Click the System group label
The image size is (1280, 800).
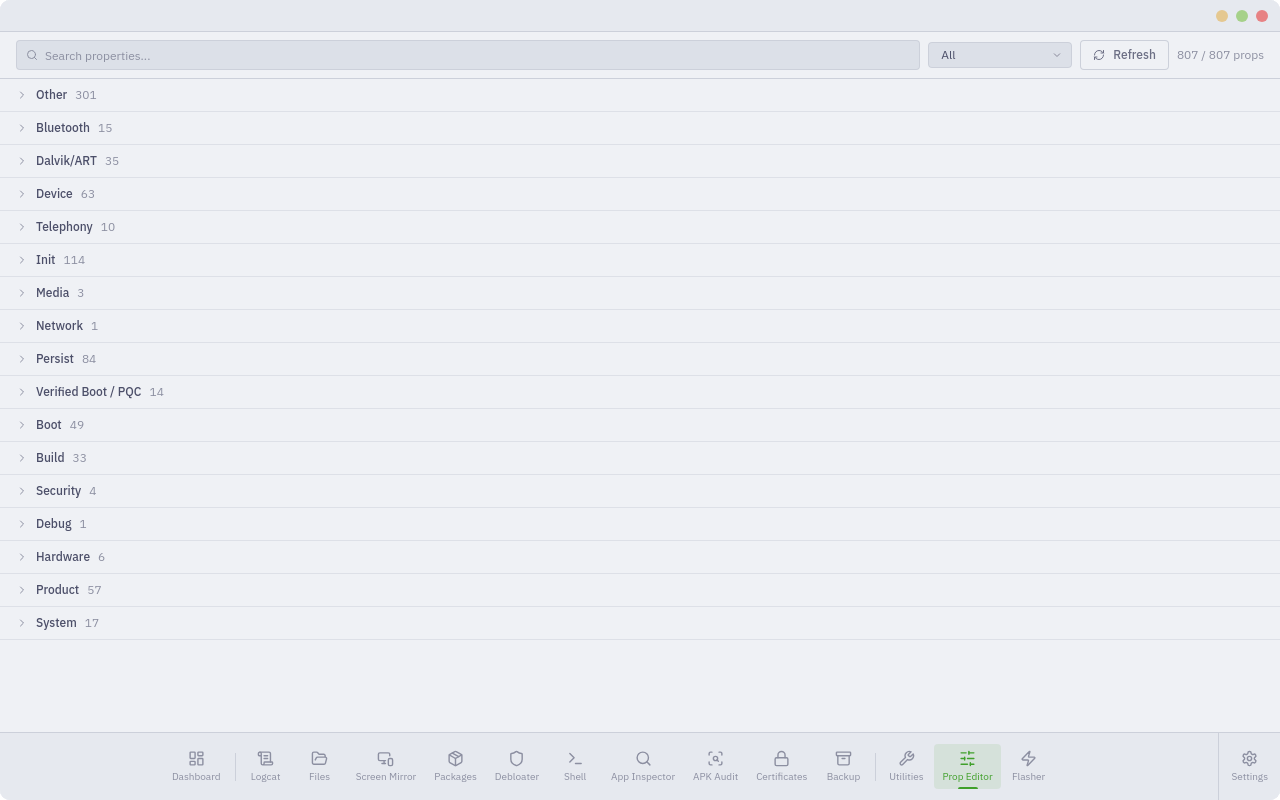(x=56, y=623)
